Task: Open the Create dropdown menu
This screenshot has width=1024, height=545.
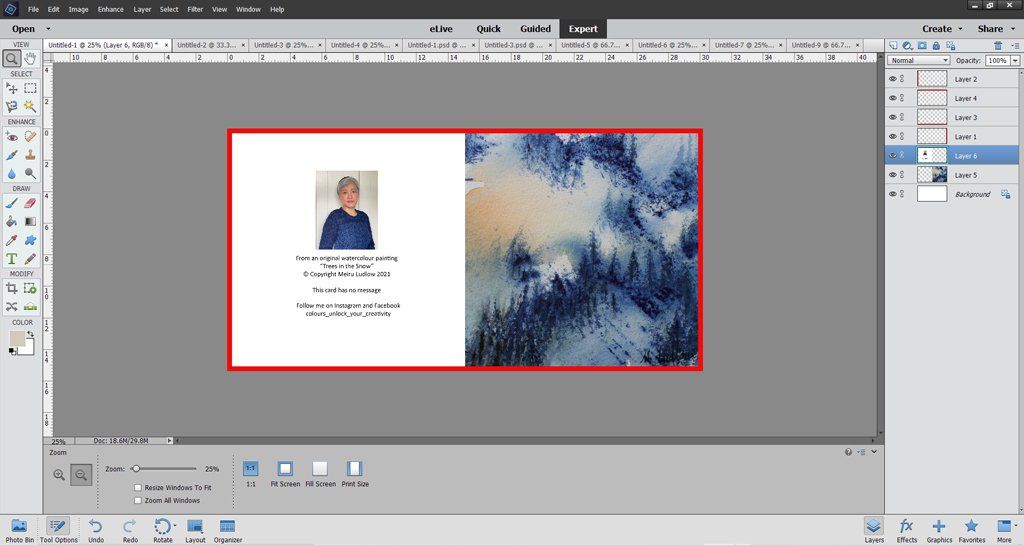Action: (942, 29)
